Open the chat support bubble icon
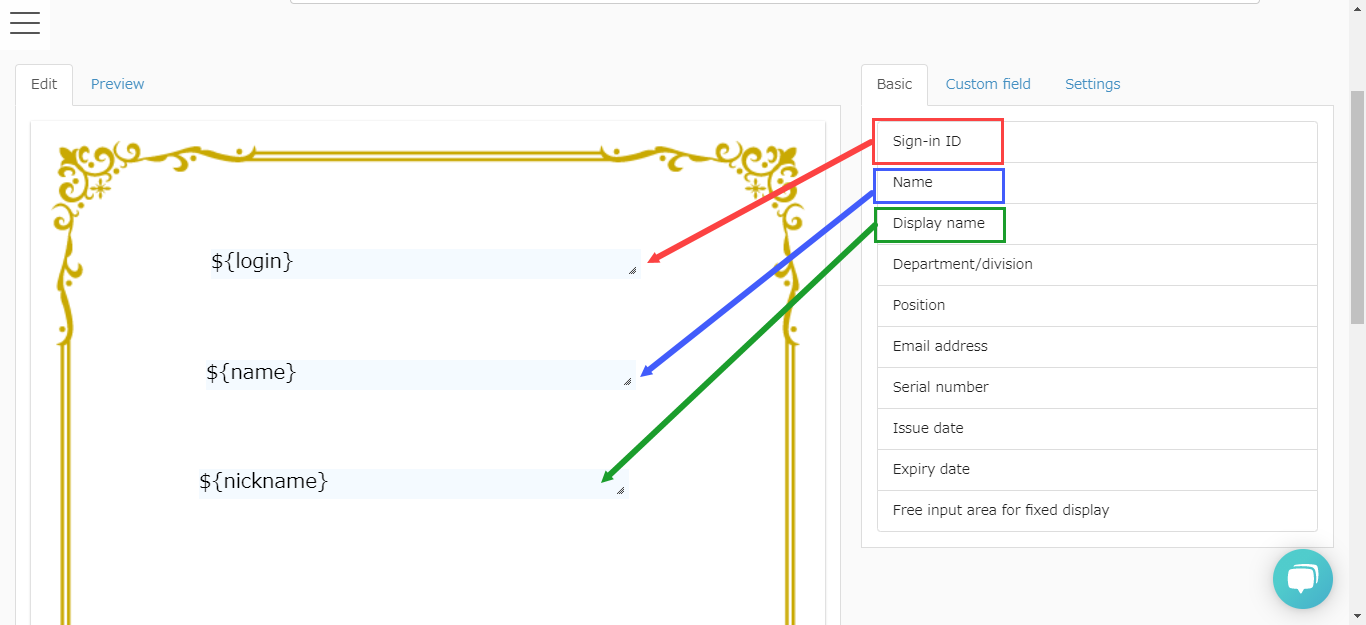The image size is (1366, 625). (x=1302, y=579)
